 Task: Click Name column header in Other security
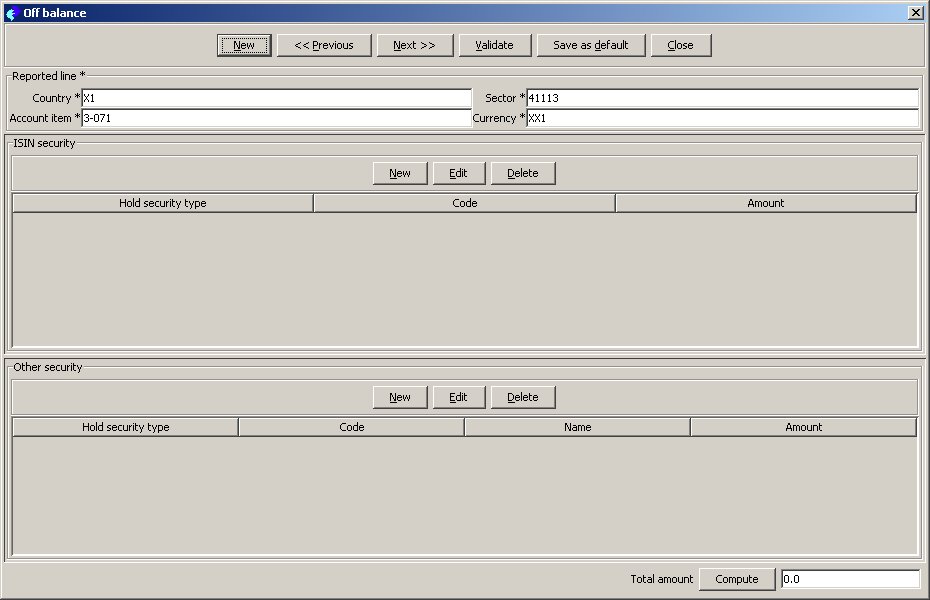pyautogui.click(x=577, y=427)
